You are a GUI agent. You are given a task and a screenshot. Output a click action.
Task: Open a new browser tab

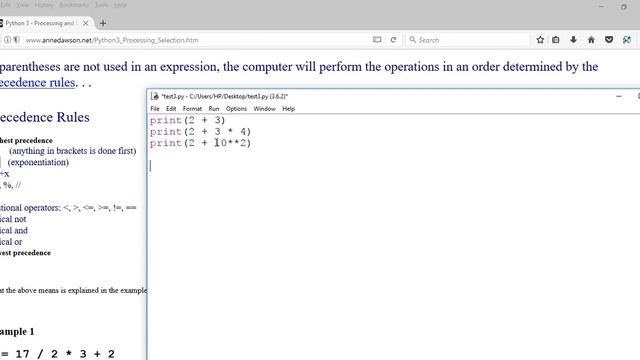[x=103, y=23]
